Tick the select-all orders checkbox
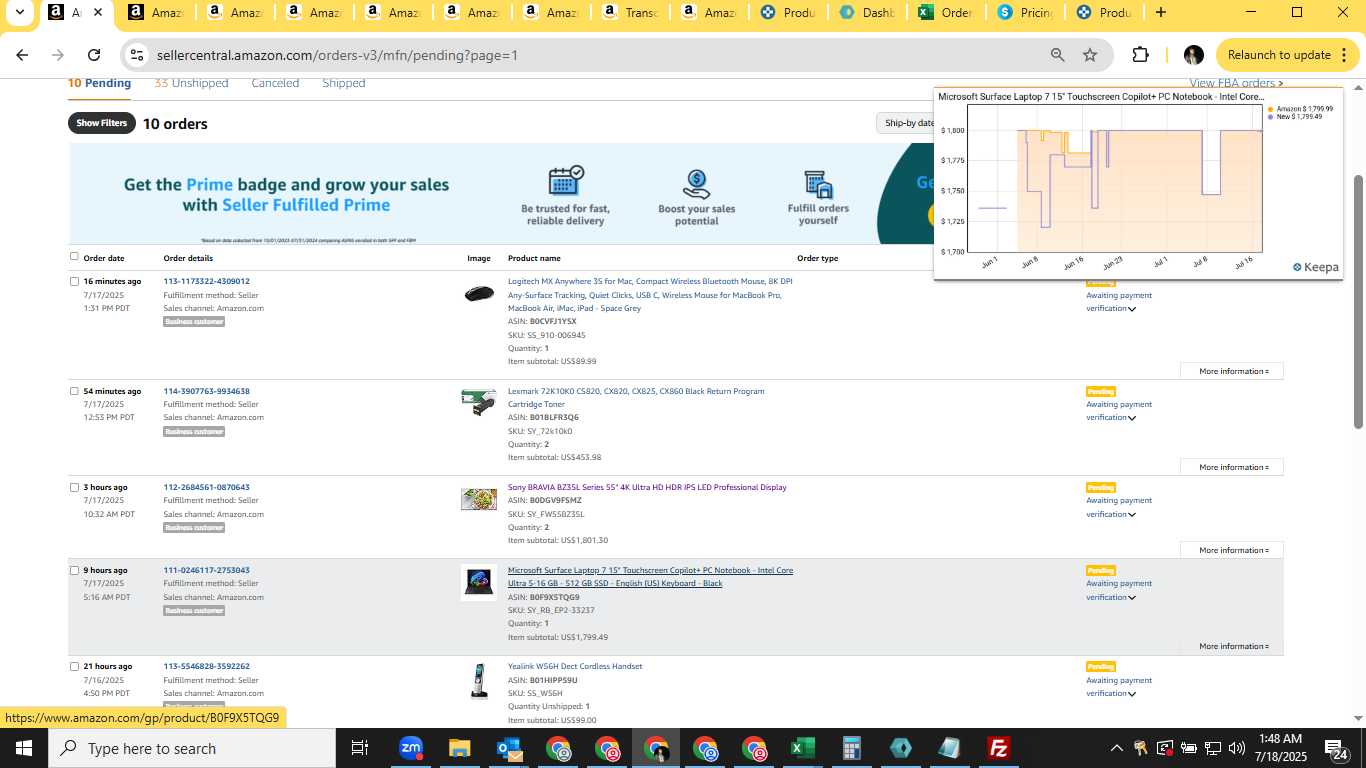This screenshot has width=1366, height=768. [74, 257]
